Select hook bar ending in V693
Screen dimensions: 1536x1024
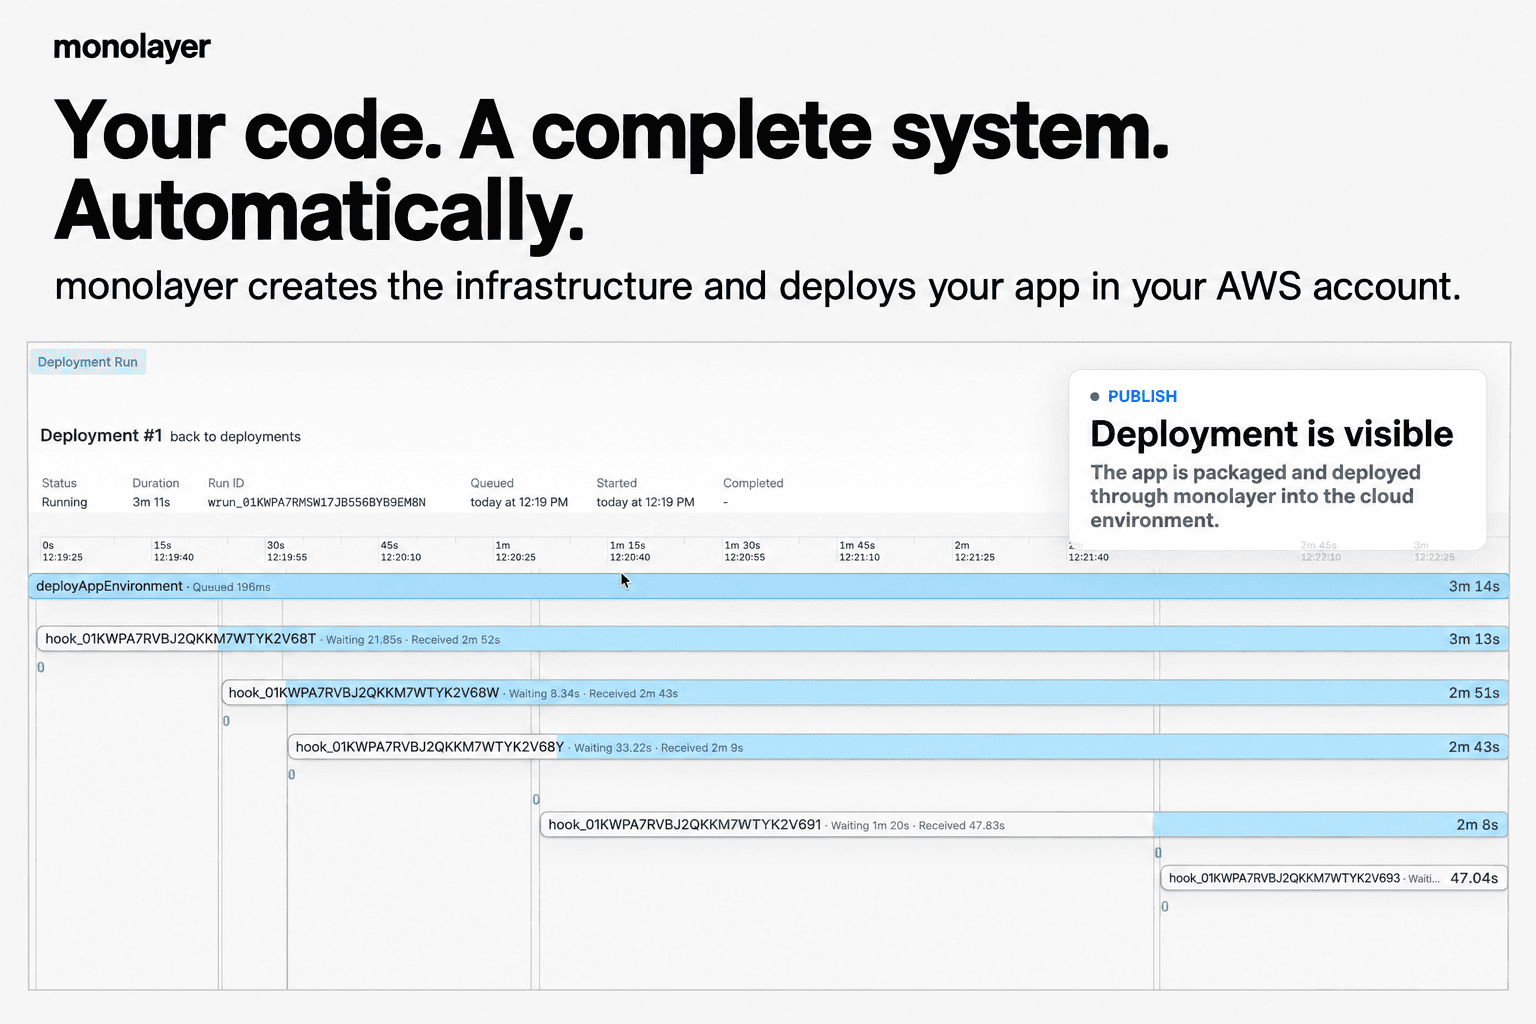tap(1334, 878)
